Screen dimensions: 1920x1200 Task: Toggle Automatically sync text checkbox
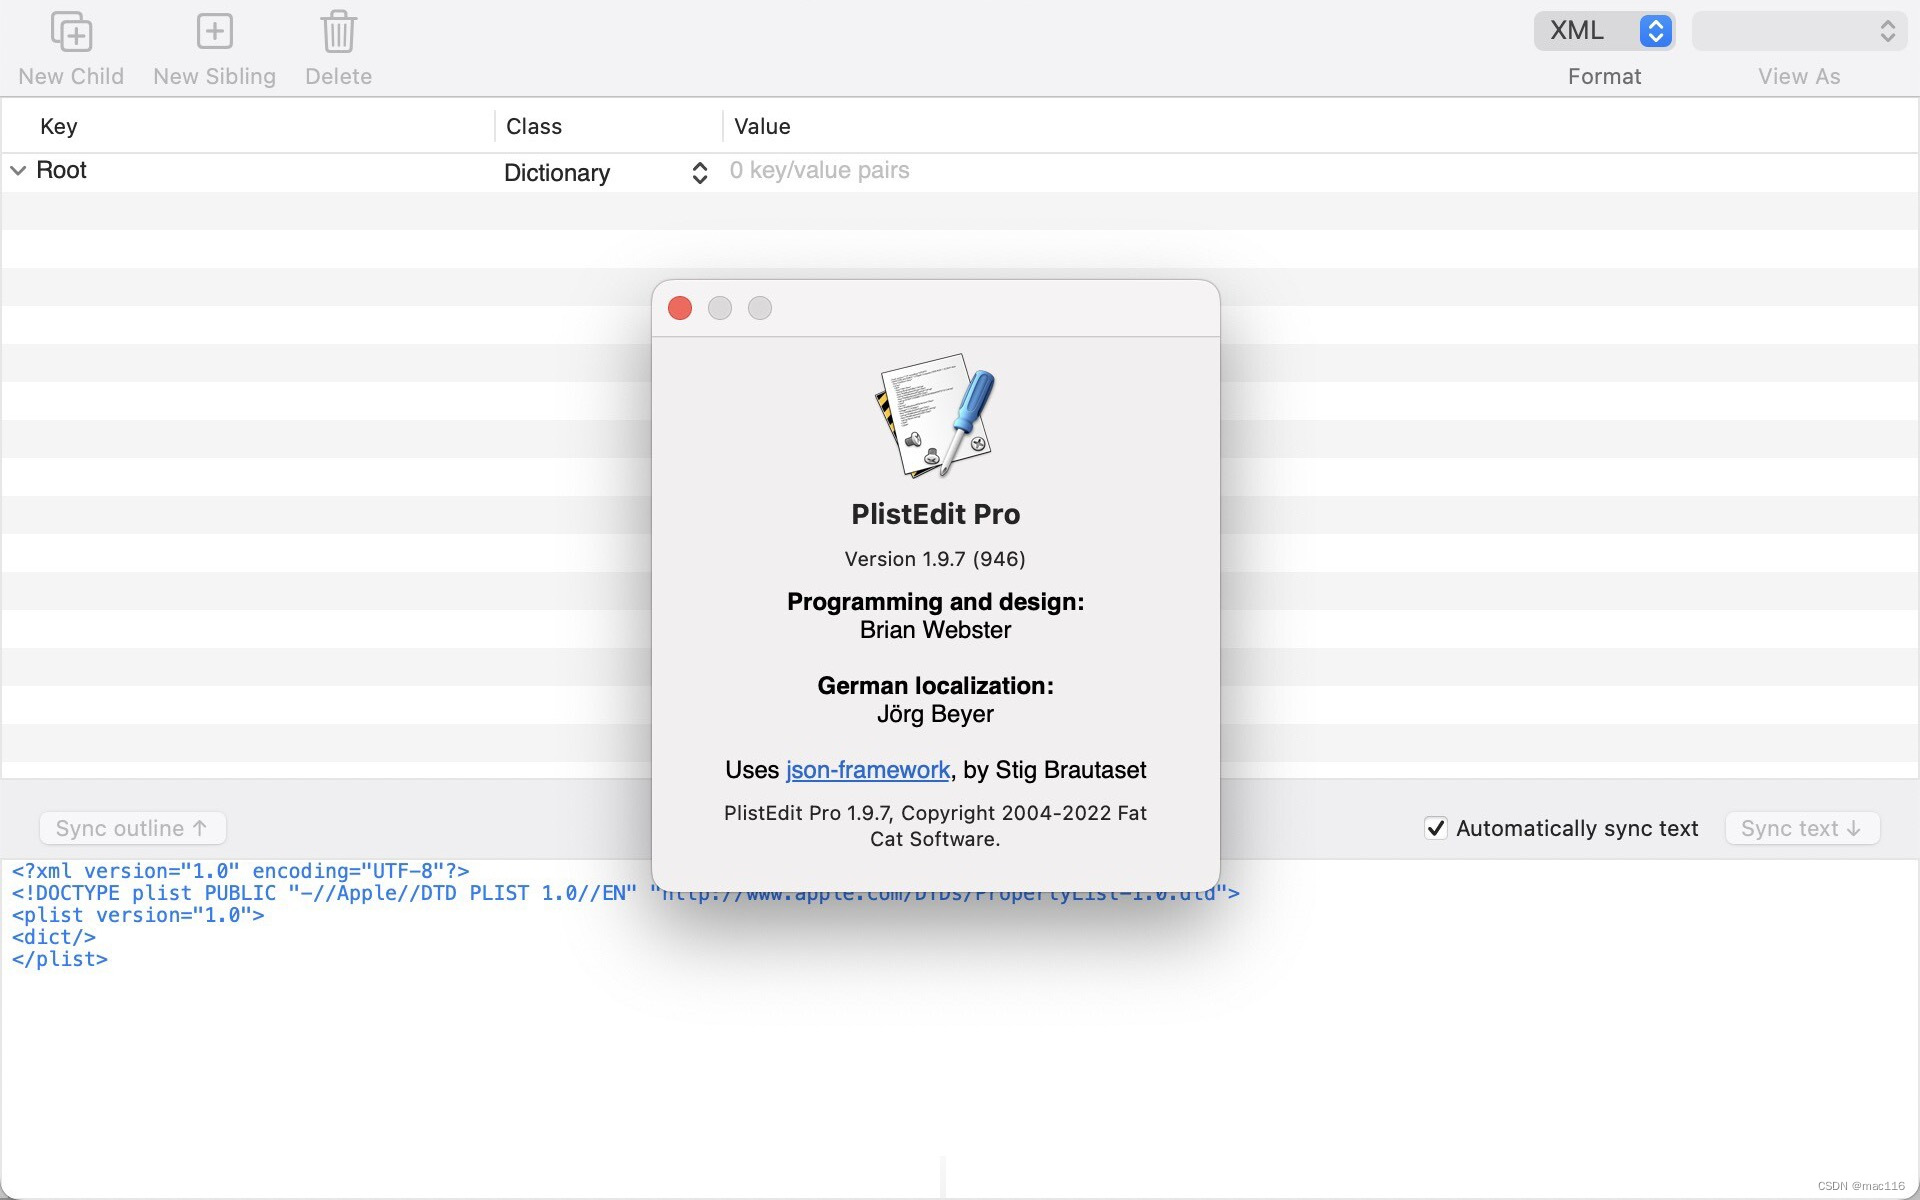1435,828
